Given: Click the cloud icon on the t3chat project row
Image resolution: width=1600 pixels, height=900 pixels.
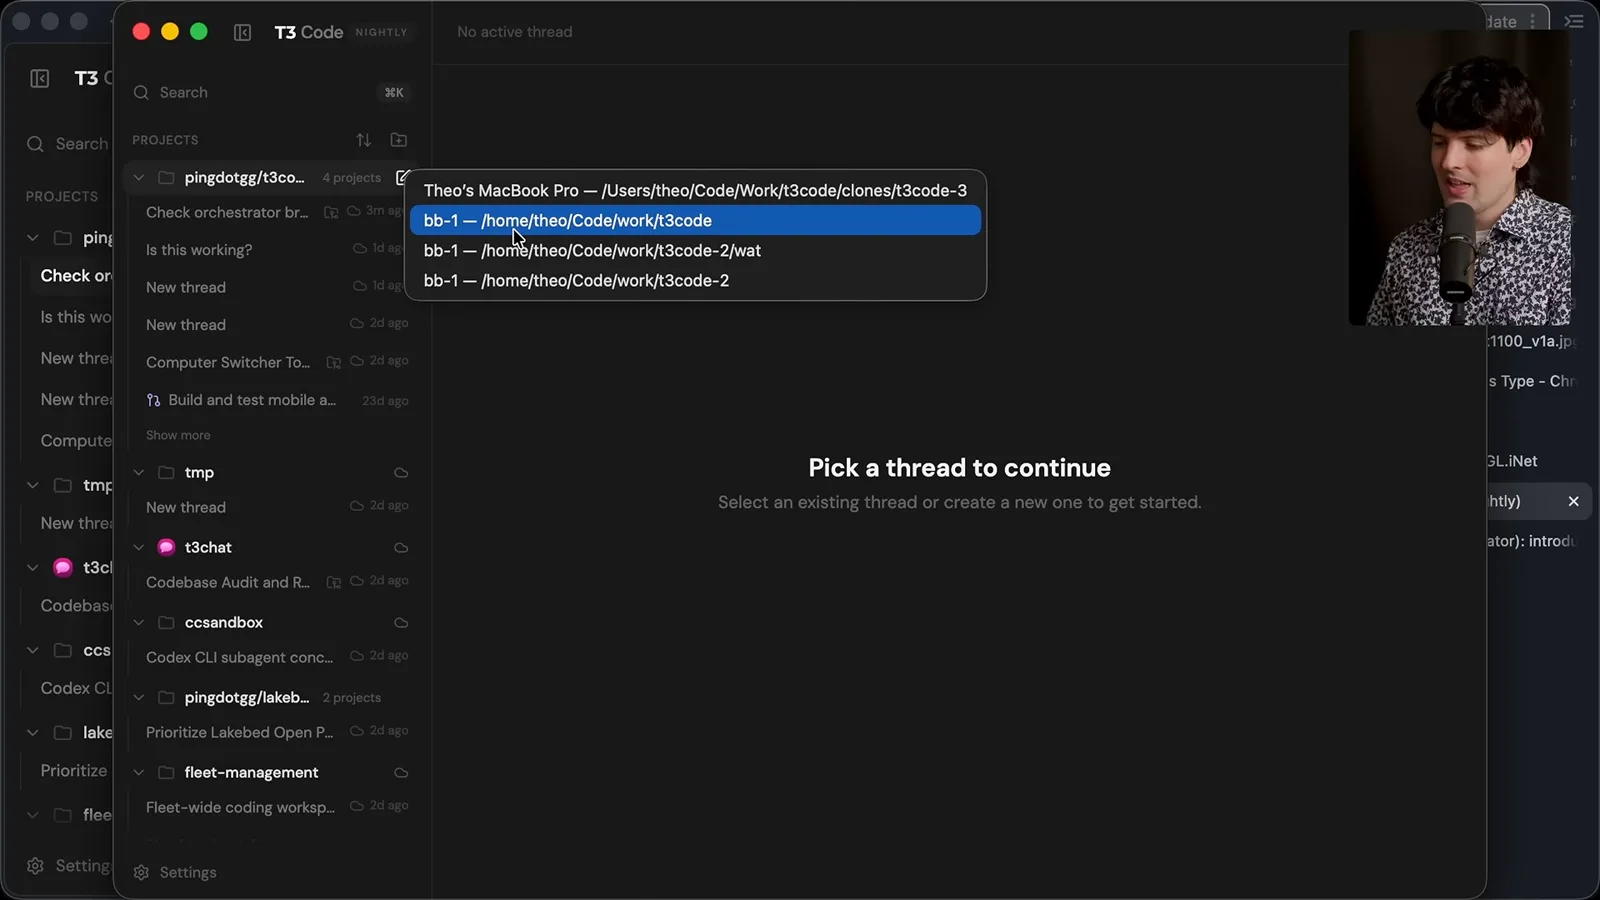Looking at the screenshot, I should pos(401,547).
